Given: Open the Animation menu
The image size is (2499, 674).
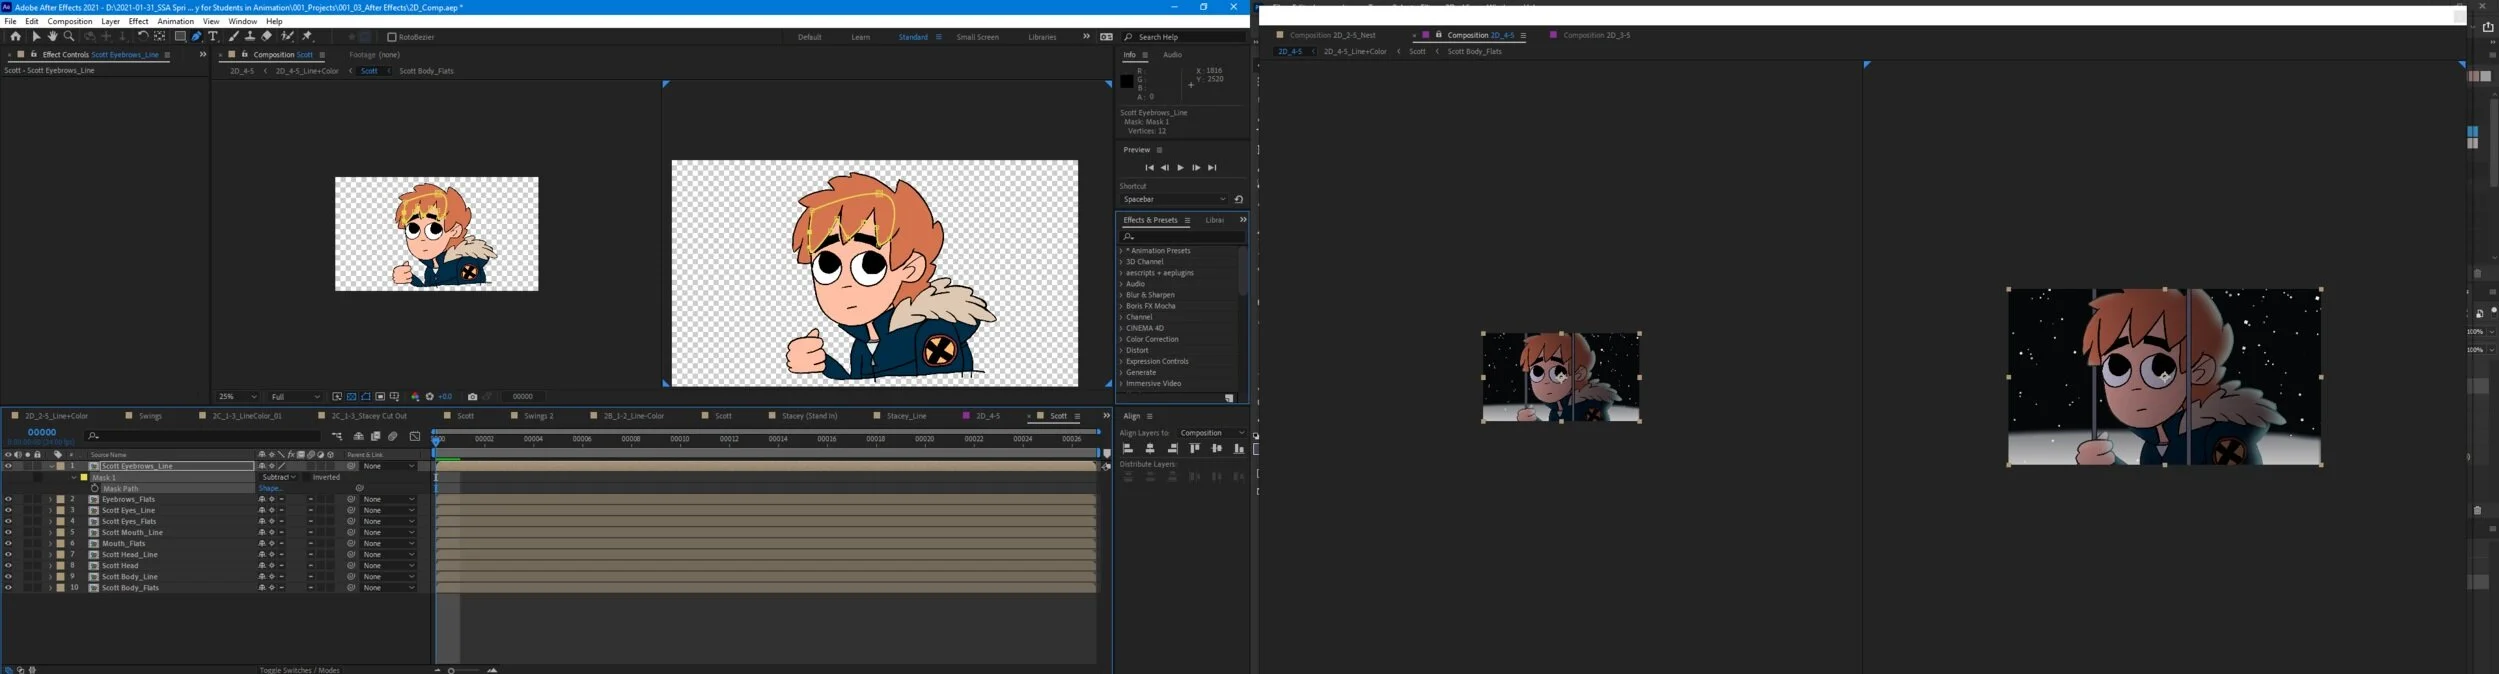Looking at the screenshot, I should (x=175, y=21).
